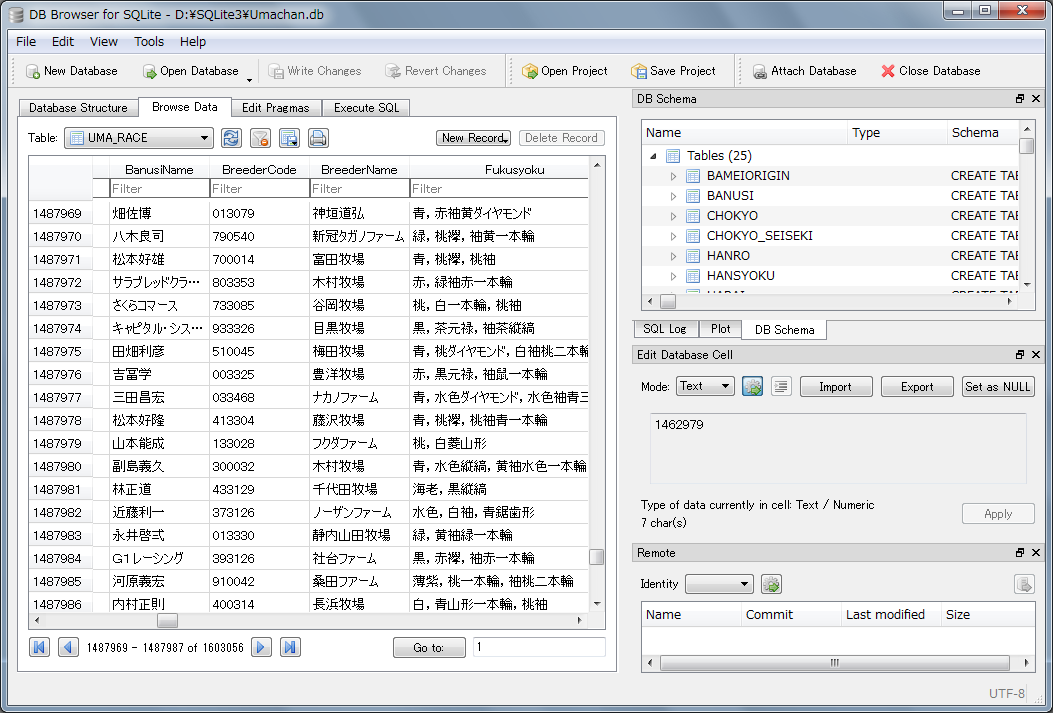This screenshot has height=713, width=1053.
Task: Close the DB Schema panel
Action: [1036, 99]
